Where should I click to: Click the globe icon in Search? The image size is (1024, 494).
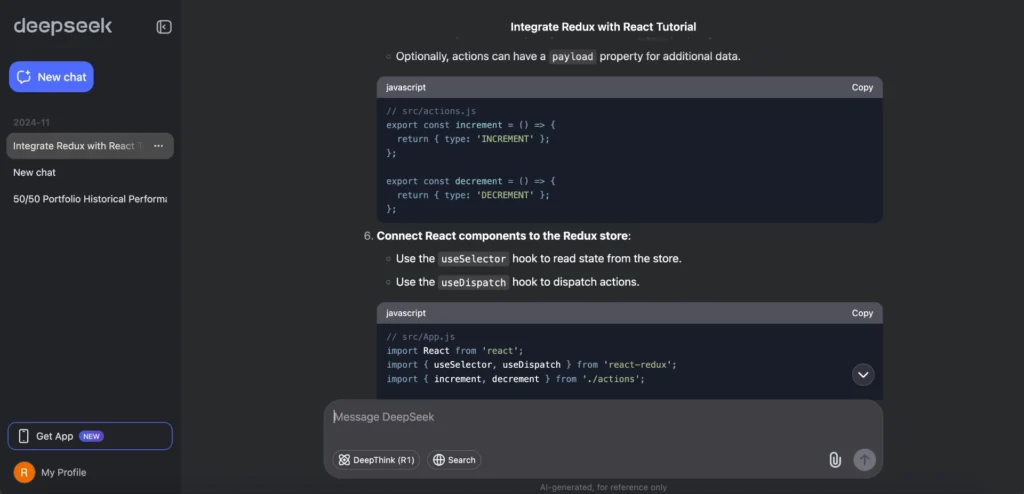(439, 460)
